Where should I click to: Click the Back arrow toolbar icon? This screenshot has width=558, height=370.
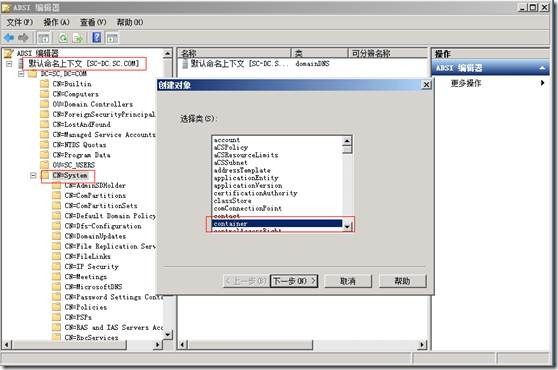click(x=9, y=37)
